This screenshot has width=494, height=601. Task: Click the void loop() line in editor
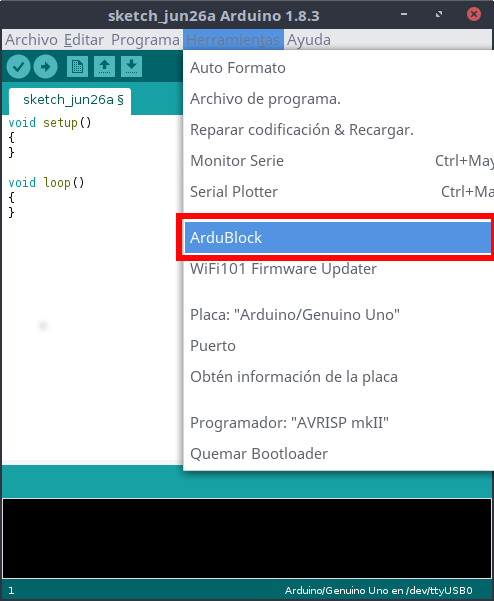(x=46, y=182)
